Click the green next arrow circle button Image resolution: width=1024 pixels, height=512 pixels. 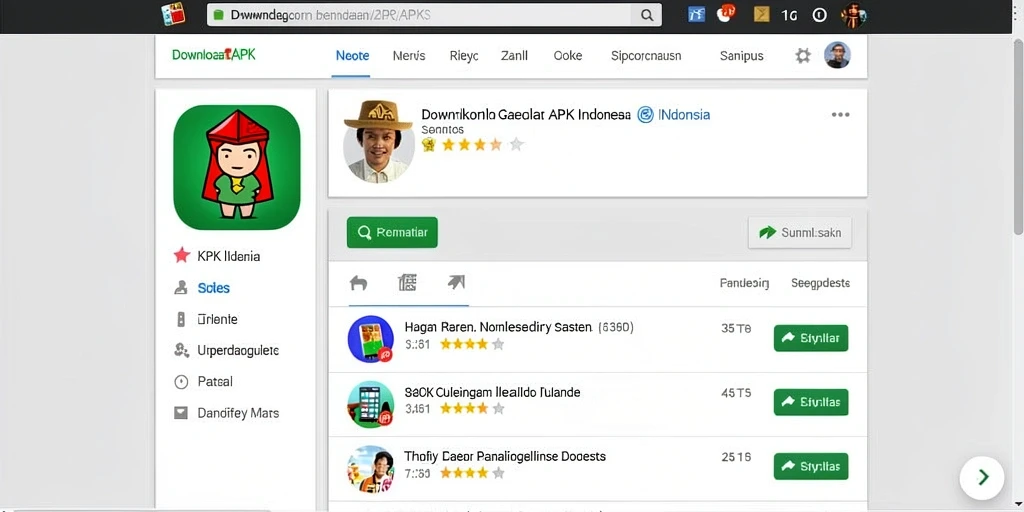pyautogui.click(x=982, y=477)
